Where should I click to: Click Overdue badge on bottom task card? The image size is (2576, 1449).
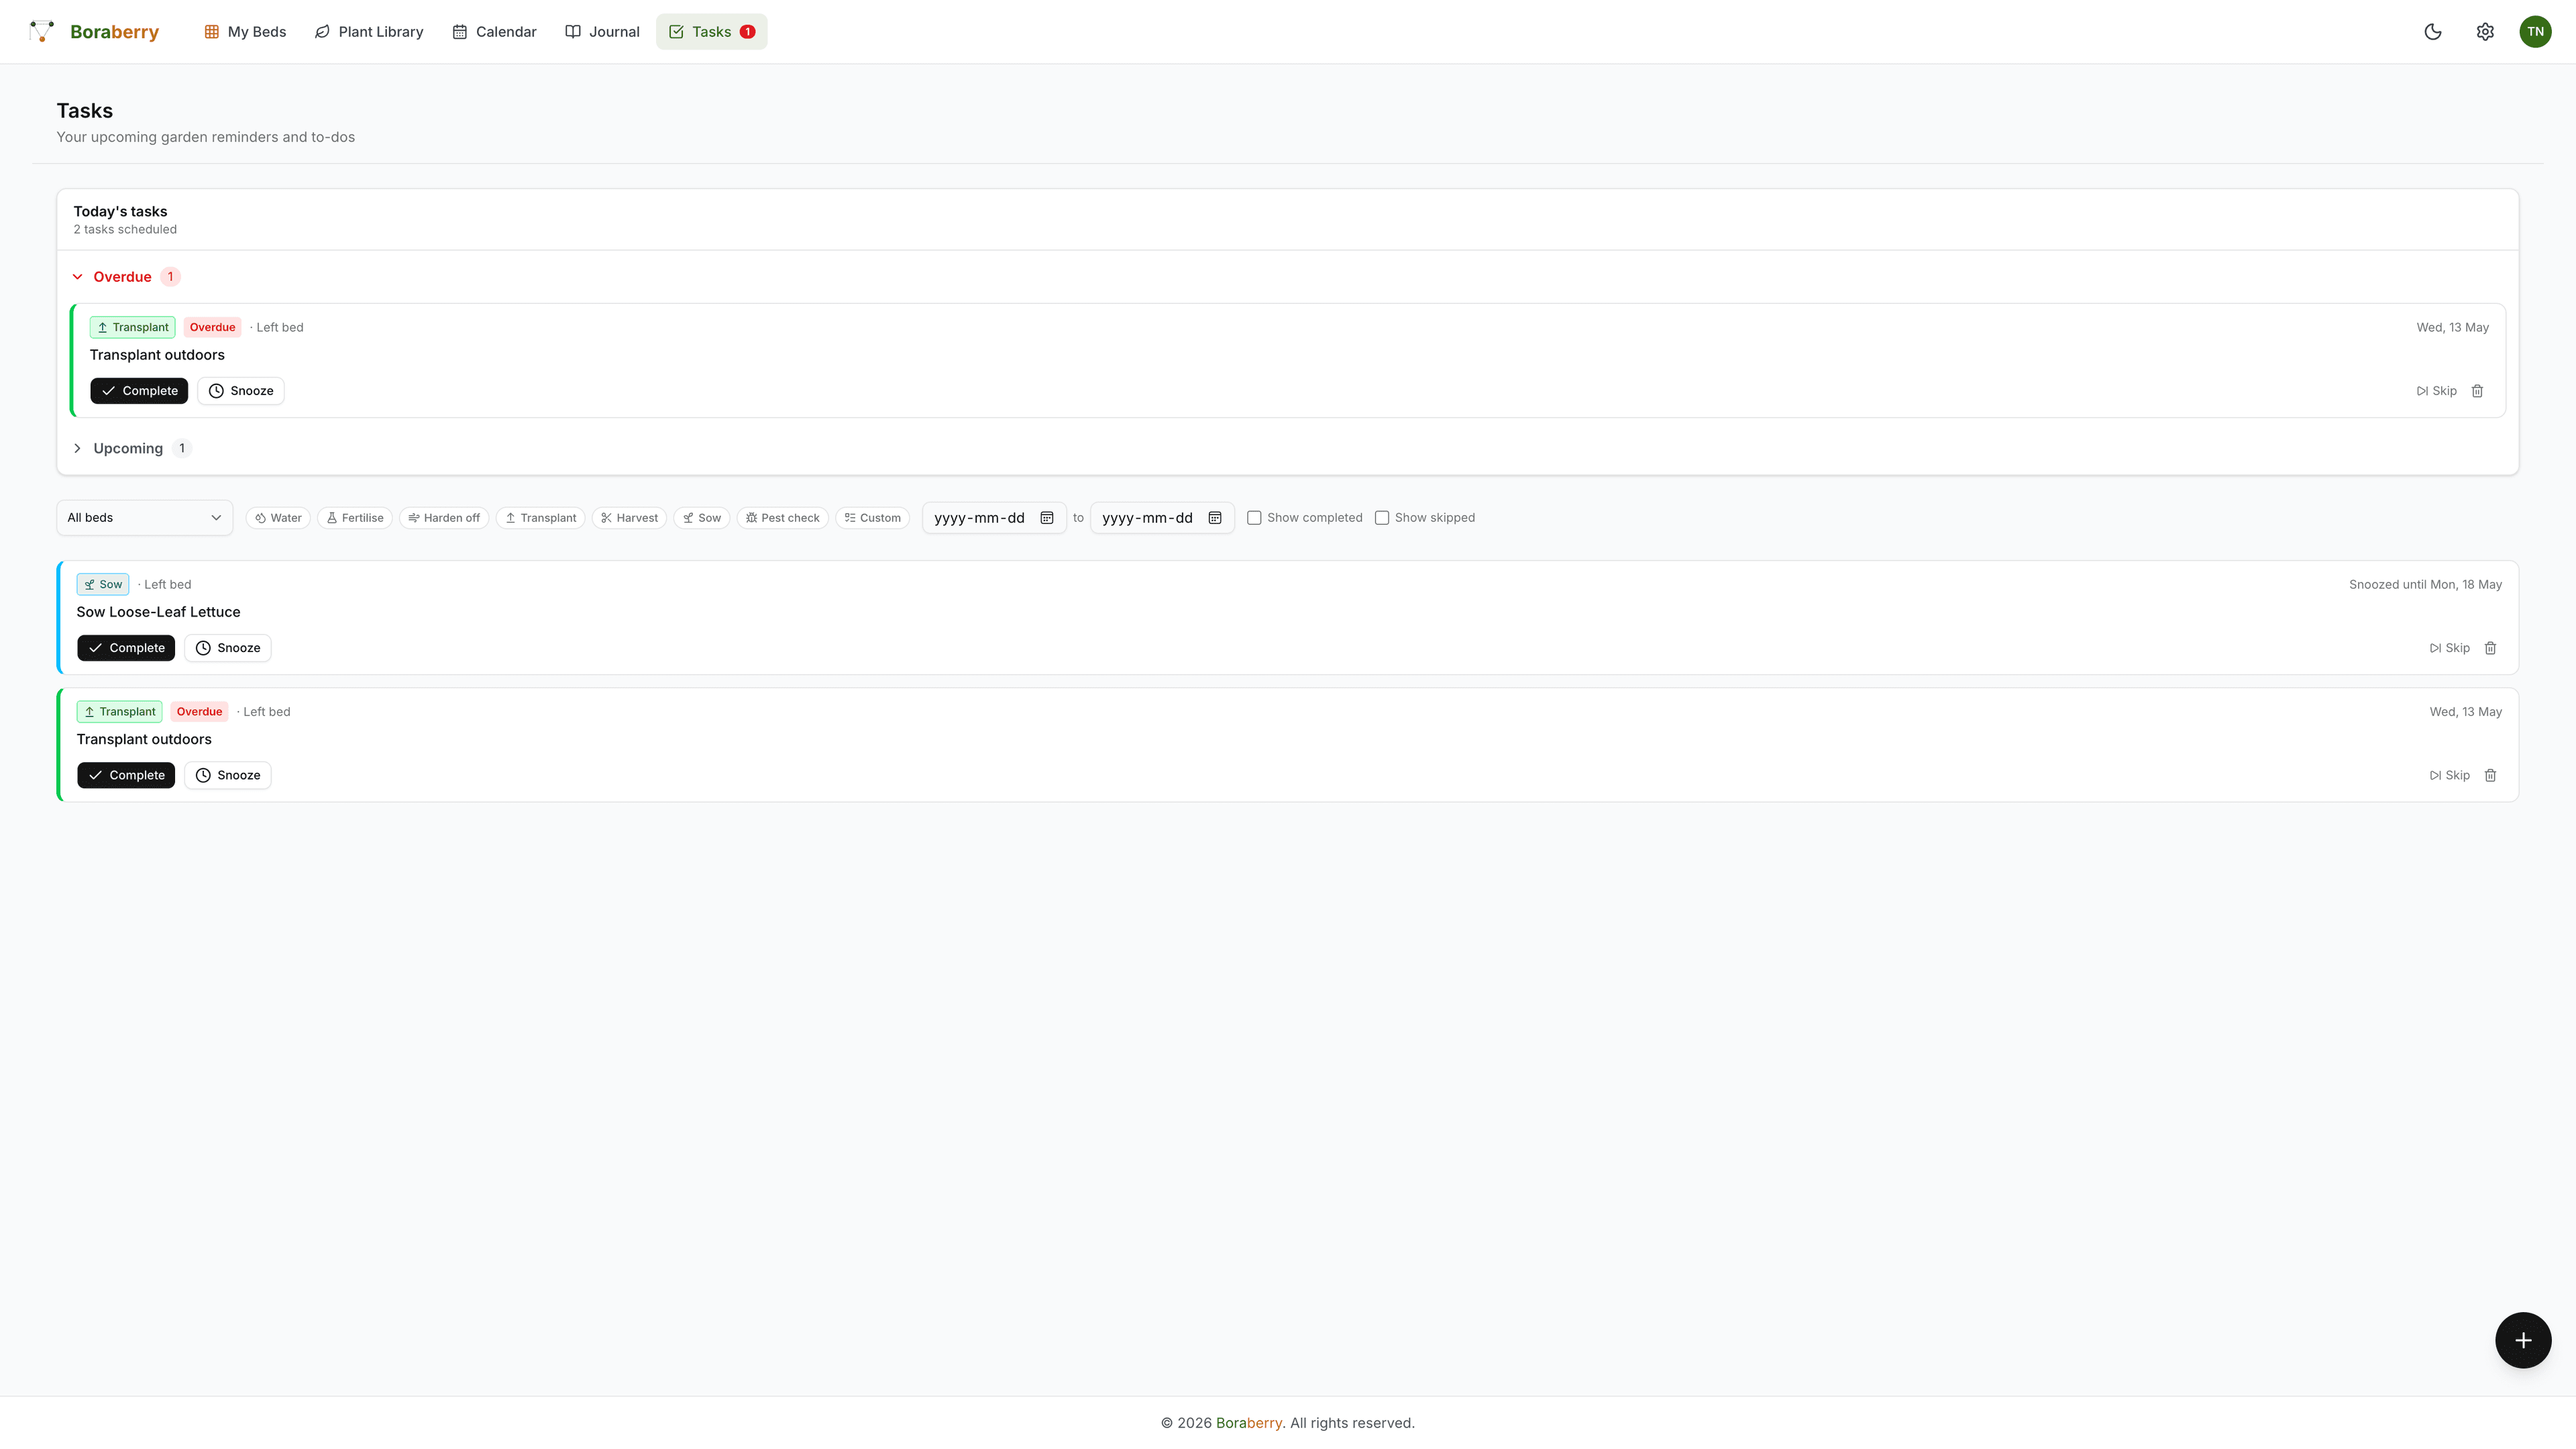pyautogui.click(x=199, y=712)
